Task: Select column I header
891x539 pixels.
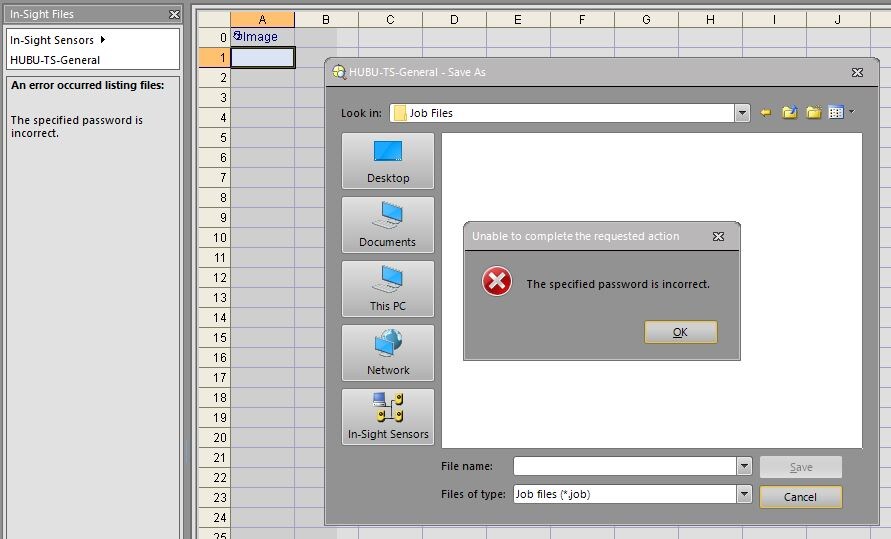Action: tap(775, 19)
